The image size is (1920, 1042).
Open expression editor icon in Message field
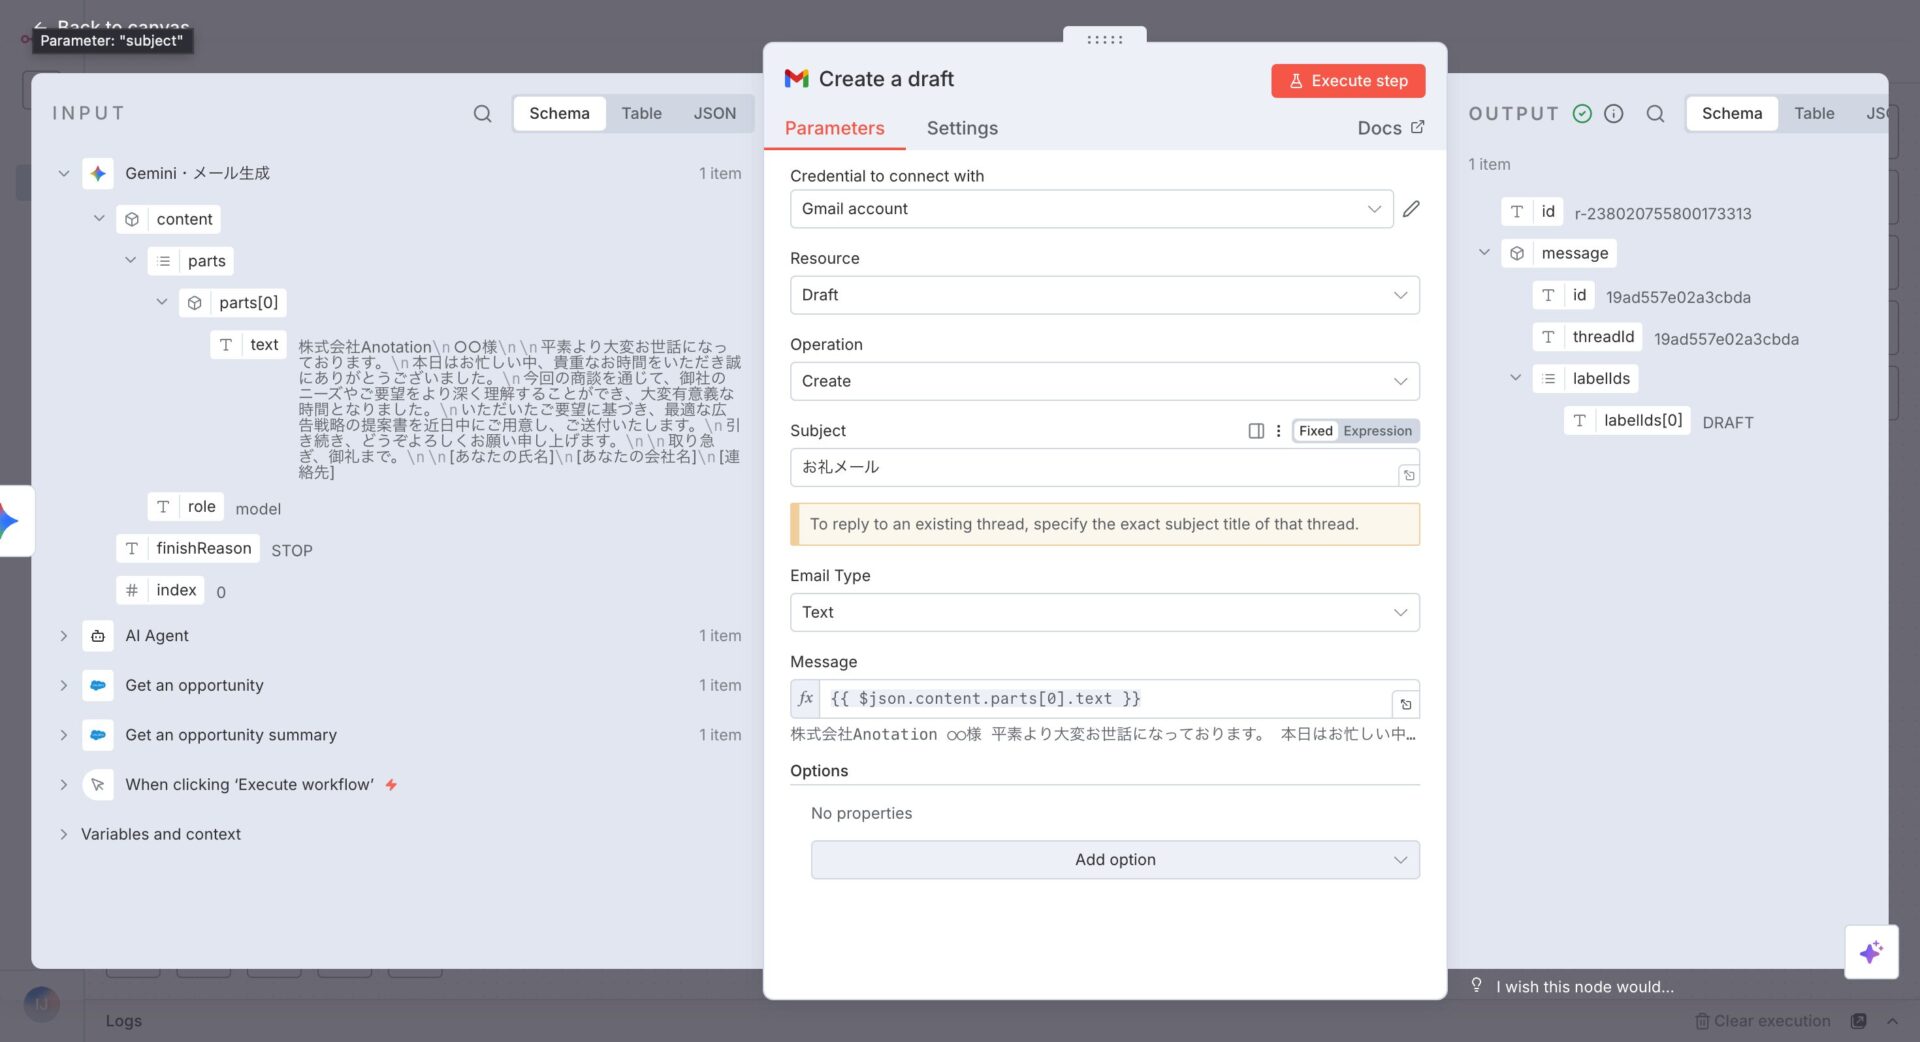(1406, 704)
